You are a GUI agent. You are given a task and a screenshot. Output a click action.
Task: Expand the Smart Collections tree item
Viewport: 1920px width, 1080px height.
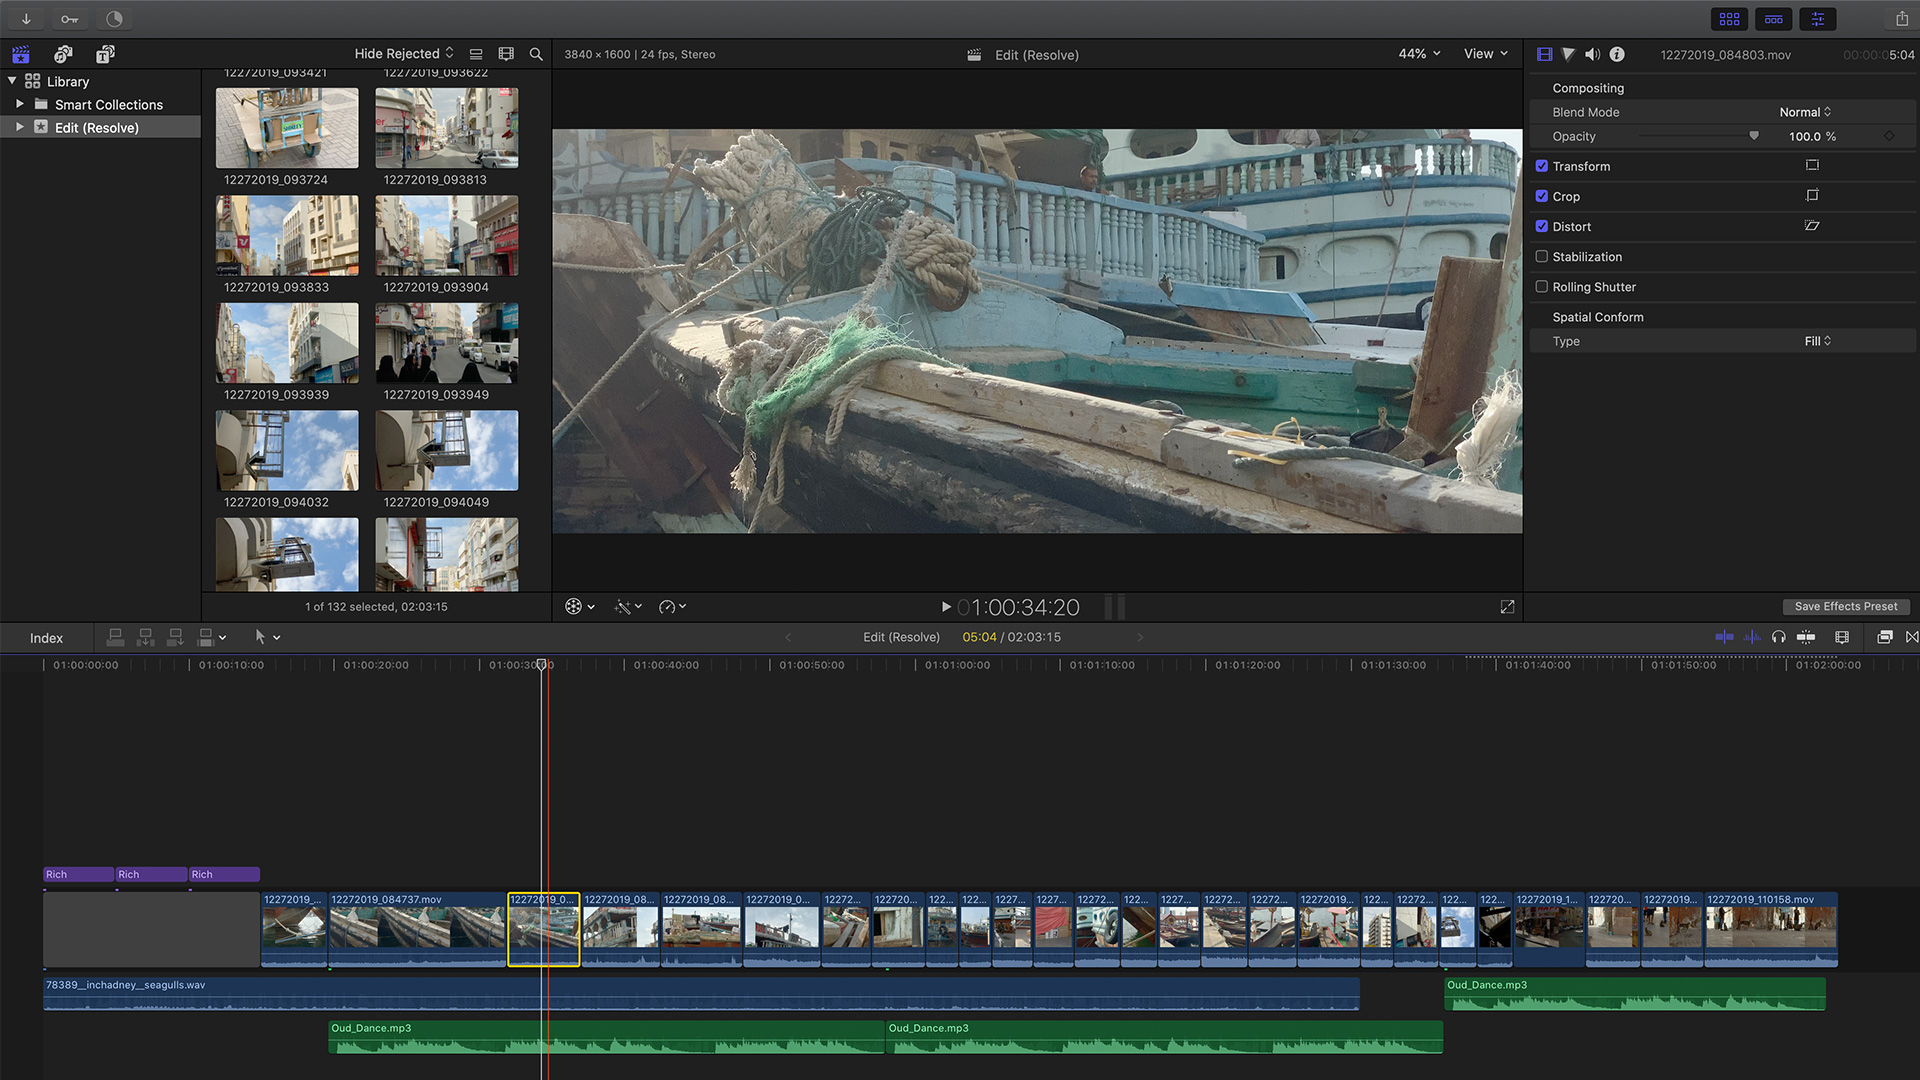tap(20, 104)
